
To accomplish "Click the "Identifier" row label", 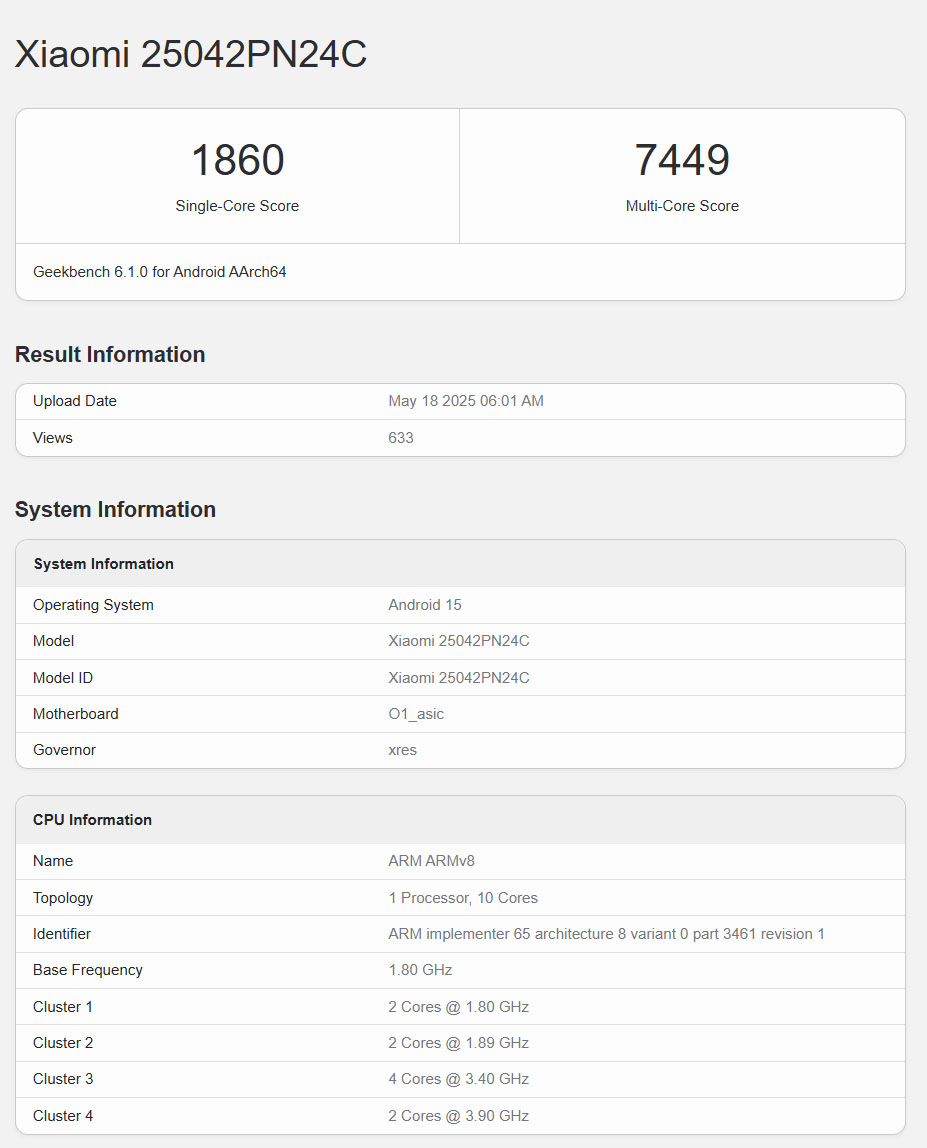I will 62,933.
